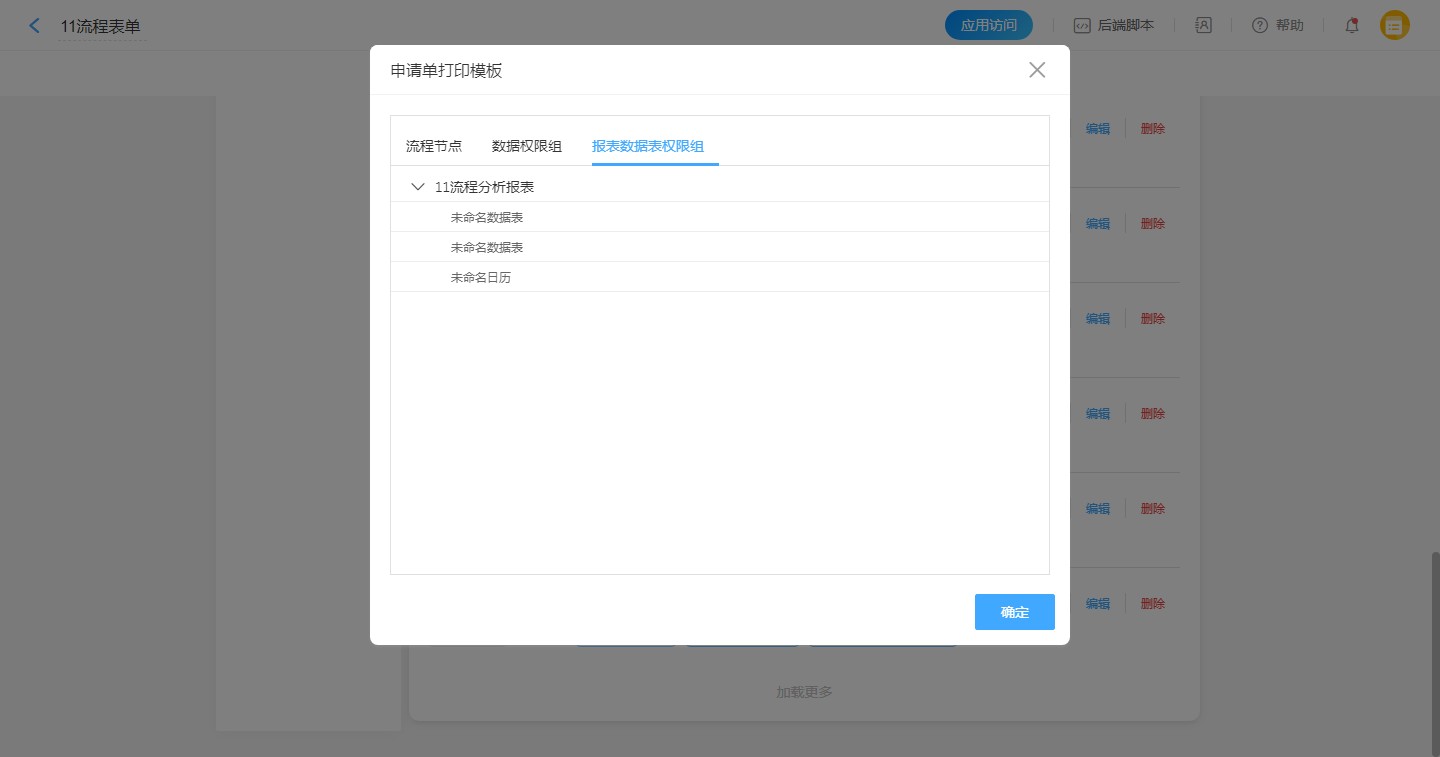1440x757 pixels.
Task: Click the contacts book icon
Action: (1204, 26)
